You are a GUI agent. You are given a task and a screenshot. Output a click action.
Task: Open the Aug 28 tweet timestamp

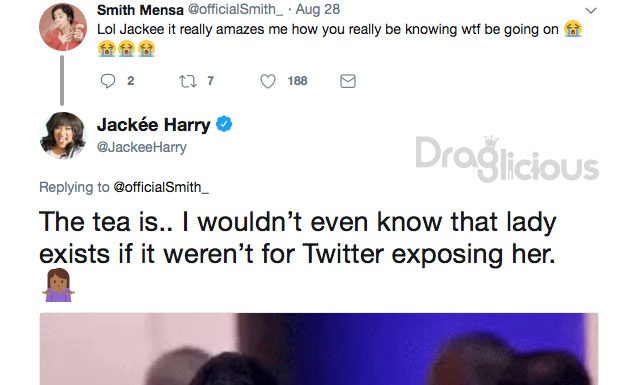318,9
